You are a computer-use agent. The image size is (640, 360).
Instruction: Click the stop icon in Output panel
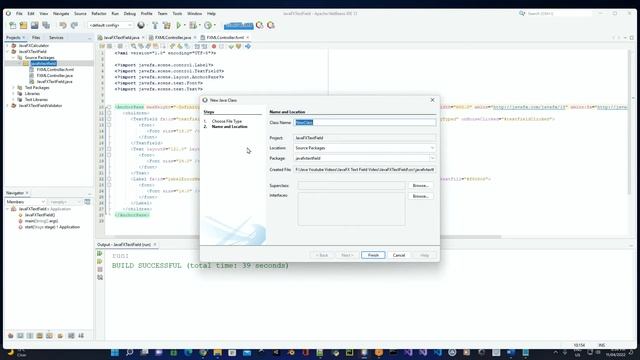tap(100, 269)
